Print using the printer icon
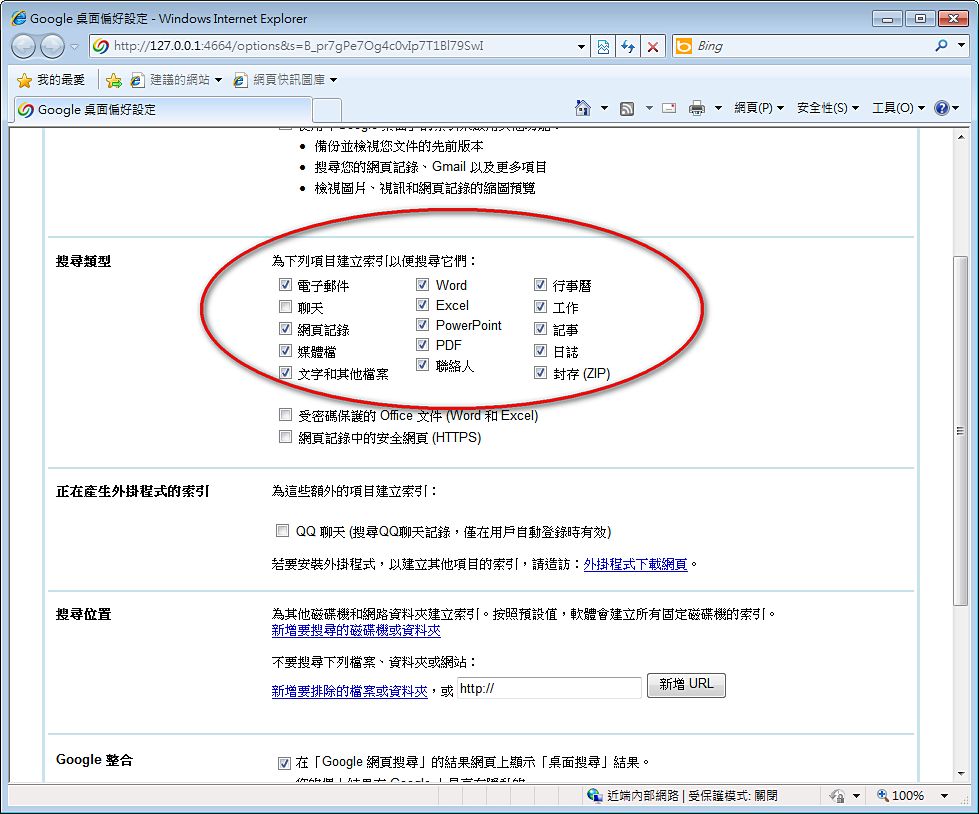 [697, 109]
